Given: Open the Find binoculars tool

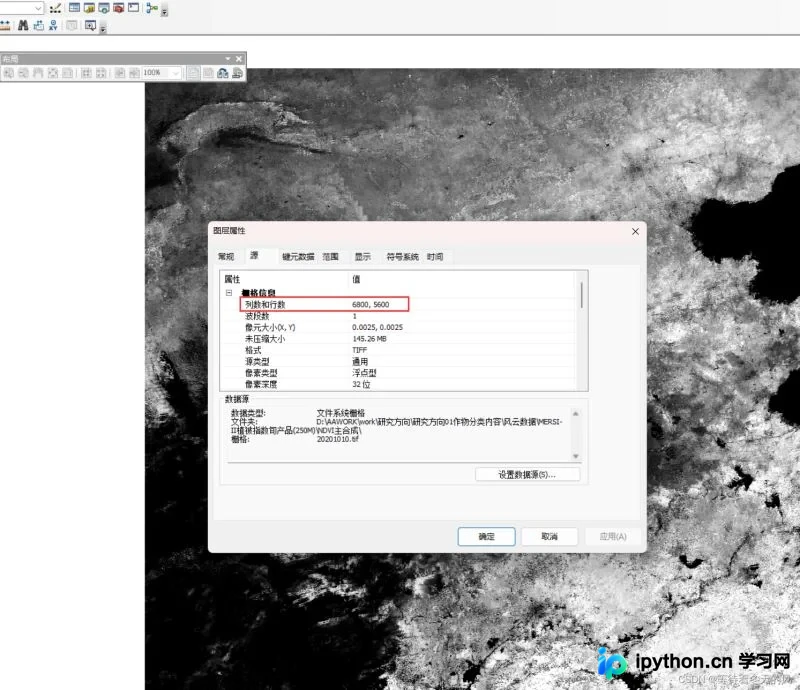Looking at the screenshot, I should [x=23, y=25].
